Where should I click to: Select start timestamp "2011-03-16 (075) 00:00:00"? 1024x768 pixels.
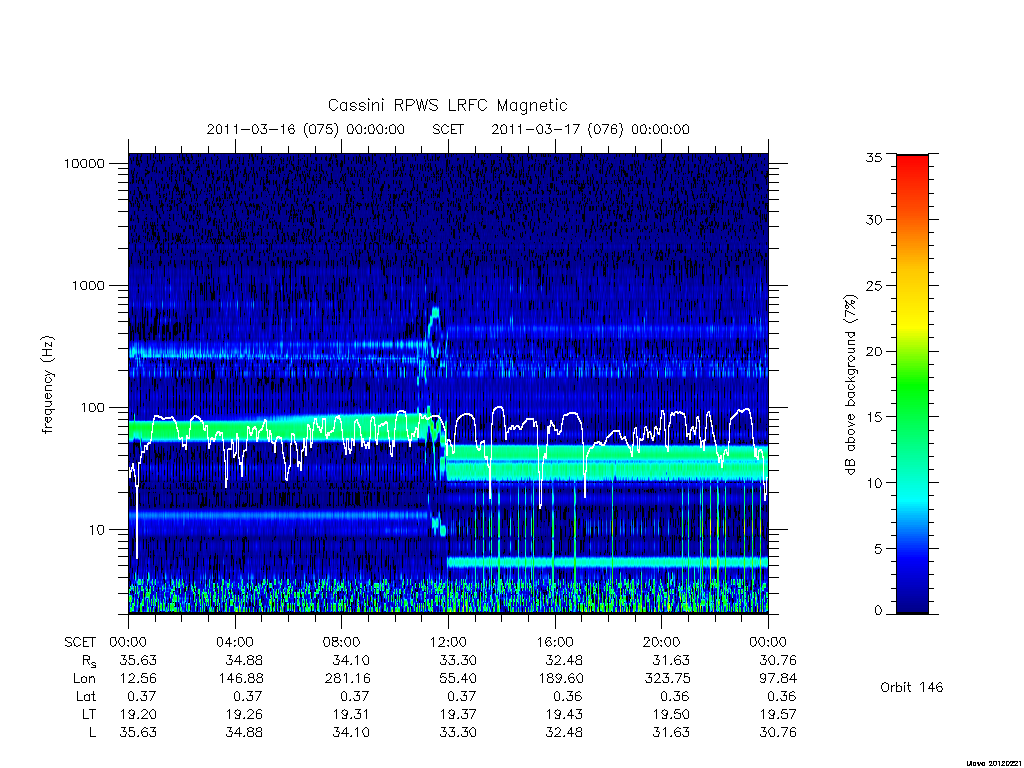point(306,129)
